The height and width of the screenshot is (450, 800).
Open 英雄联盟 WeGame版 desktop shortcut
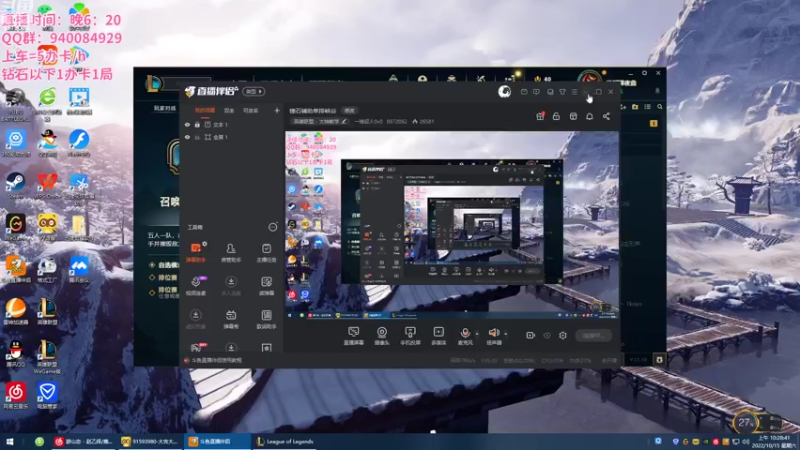pyautogui.click(x=47, y=357)
